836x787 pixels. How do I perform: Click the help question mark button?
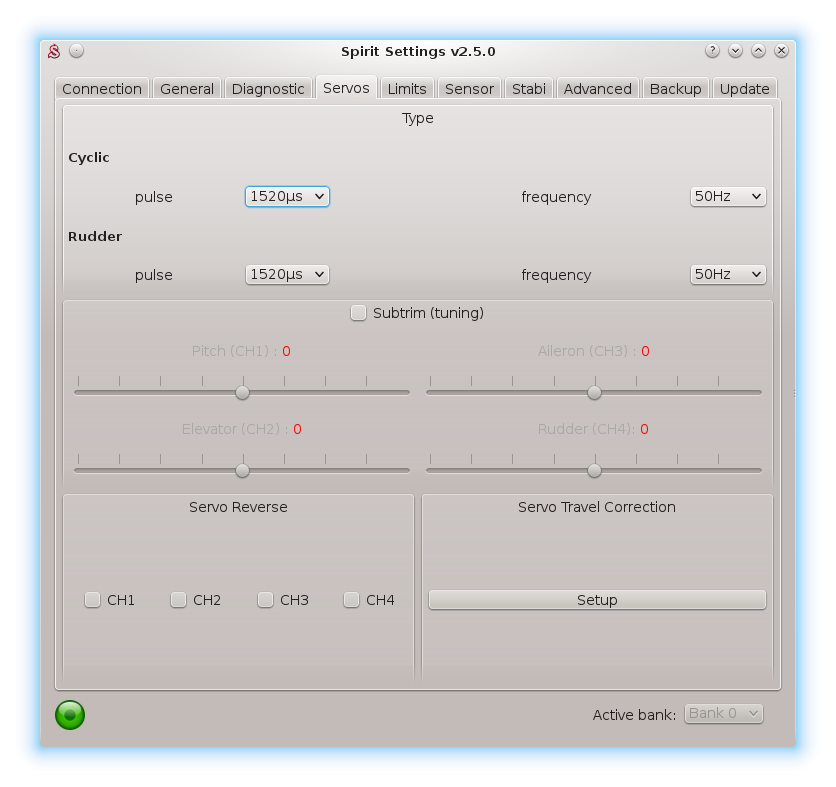point(712,51)
